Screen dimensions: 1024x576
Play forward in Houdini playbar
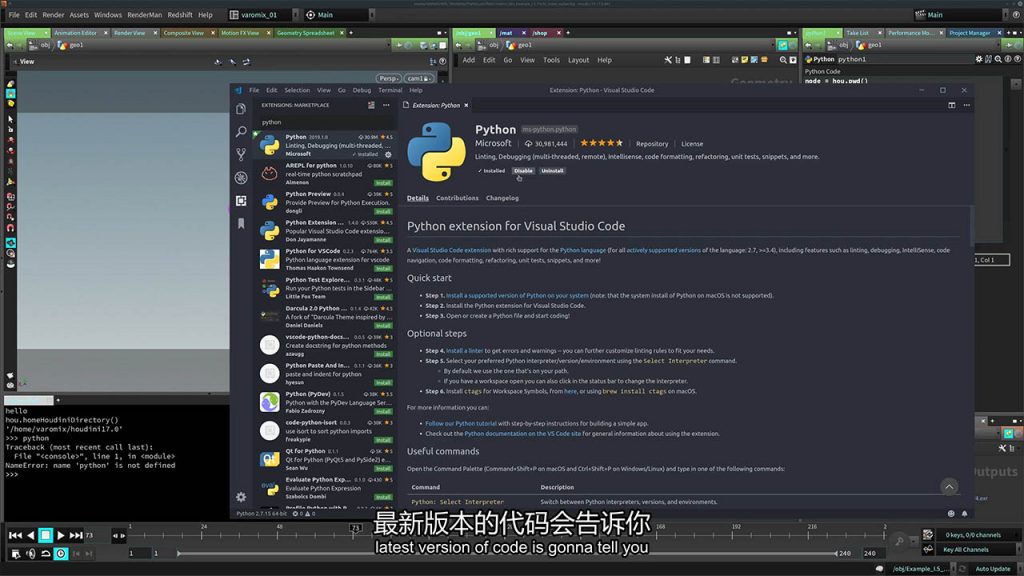61,536
